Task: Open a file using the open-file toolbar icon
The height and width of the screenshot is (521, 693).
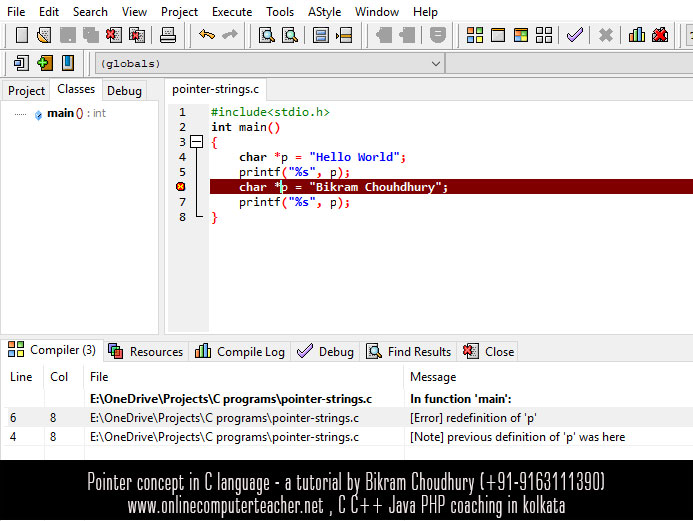Action: [44, 35]
